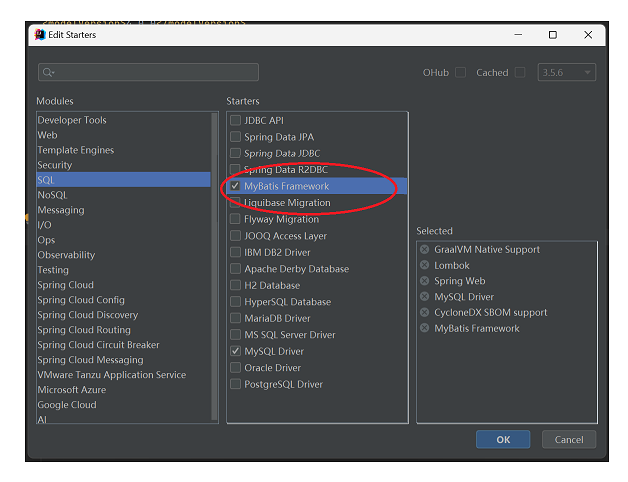The width and height of the screenshot is (628, 482).
Task: Enable the Cached checkbox
Action: (x=520, y=73)
